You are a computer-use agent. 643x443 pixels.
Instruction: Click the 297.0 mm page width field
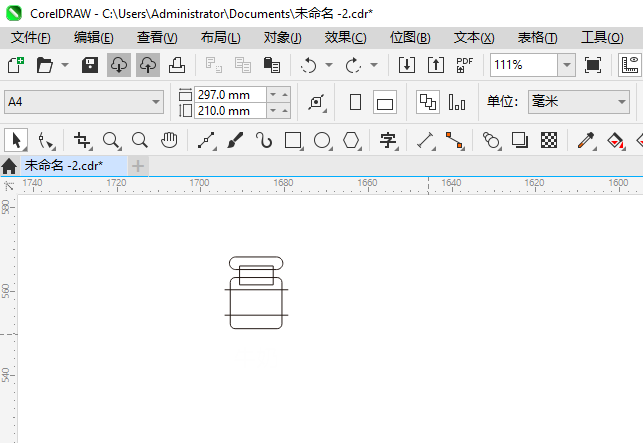click(x=230, y=95)
